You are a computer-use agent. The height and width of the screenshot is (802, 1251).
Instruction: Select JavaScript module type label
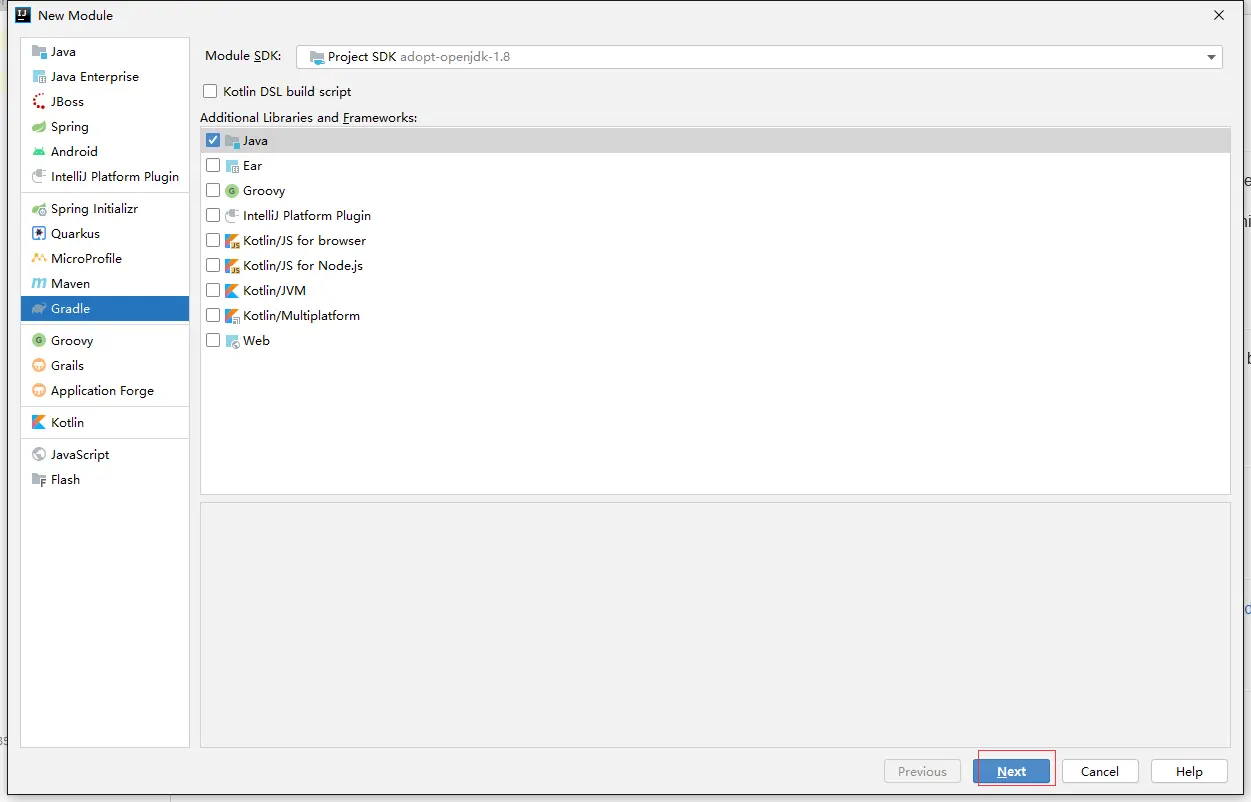click(x=80, y=455)
